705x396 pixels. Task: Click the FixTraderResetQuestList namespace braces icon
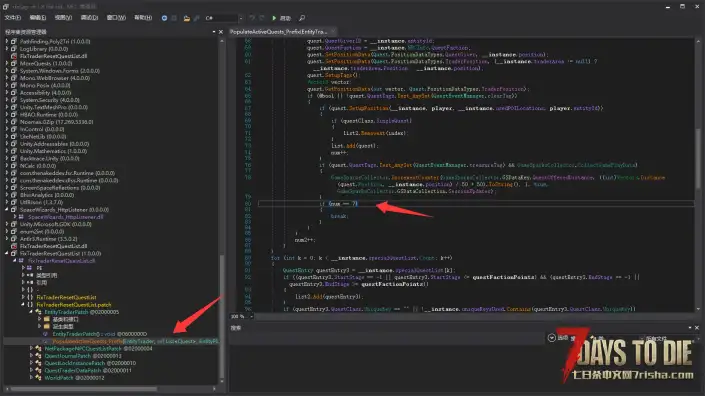click(x=30, y=297)
